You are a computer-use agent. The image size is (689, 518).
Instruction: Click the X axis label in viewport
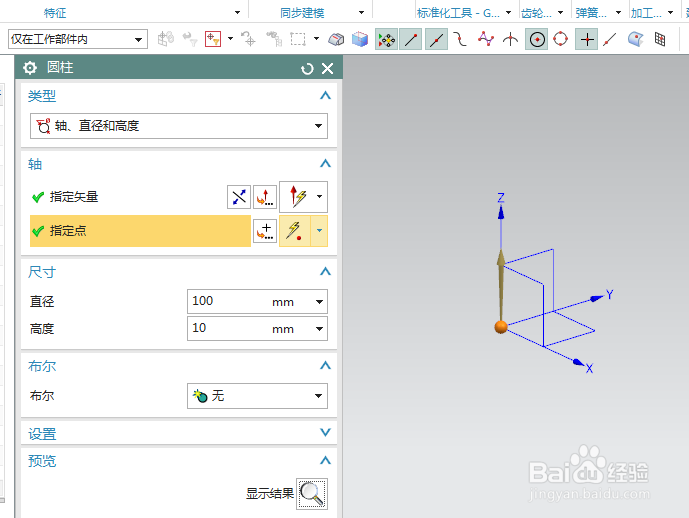589,369
